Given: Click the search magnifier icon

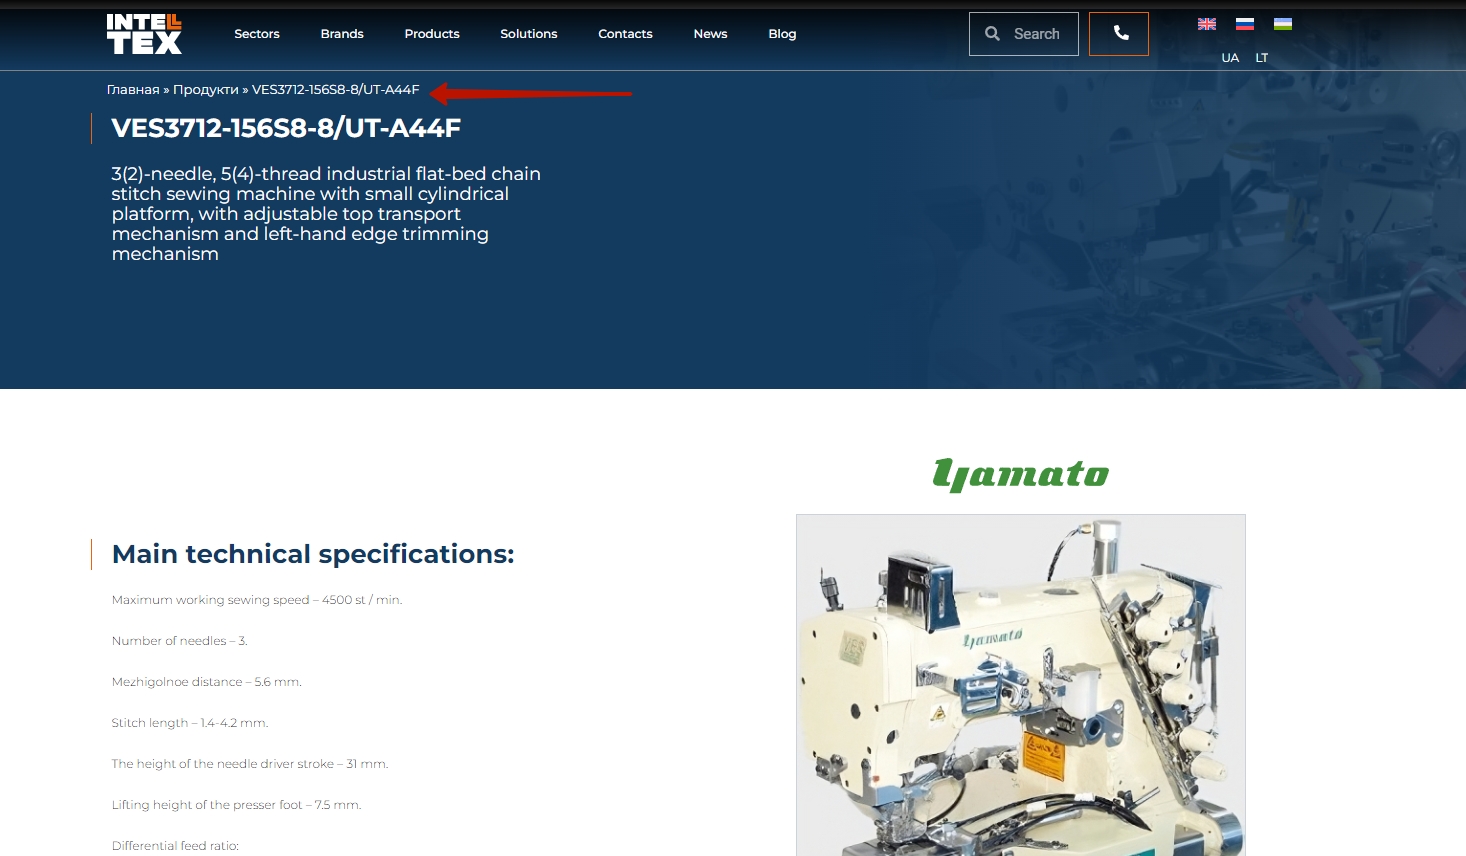Looking at the screenshot, I should (x=992, y=34).
